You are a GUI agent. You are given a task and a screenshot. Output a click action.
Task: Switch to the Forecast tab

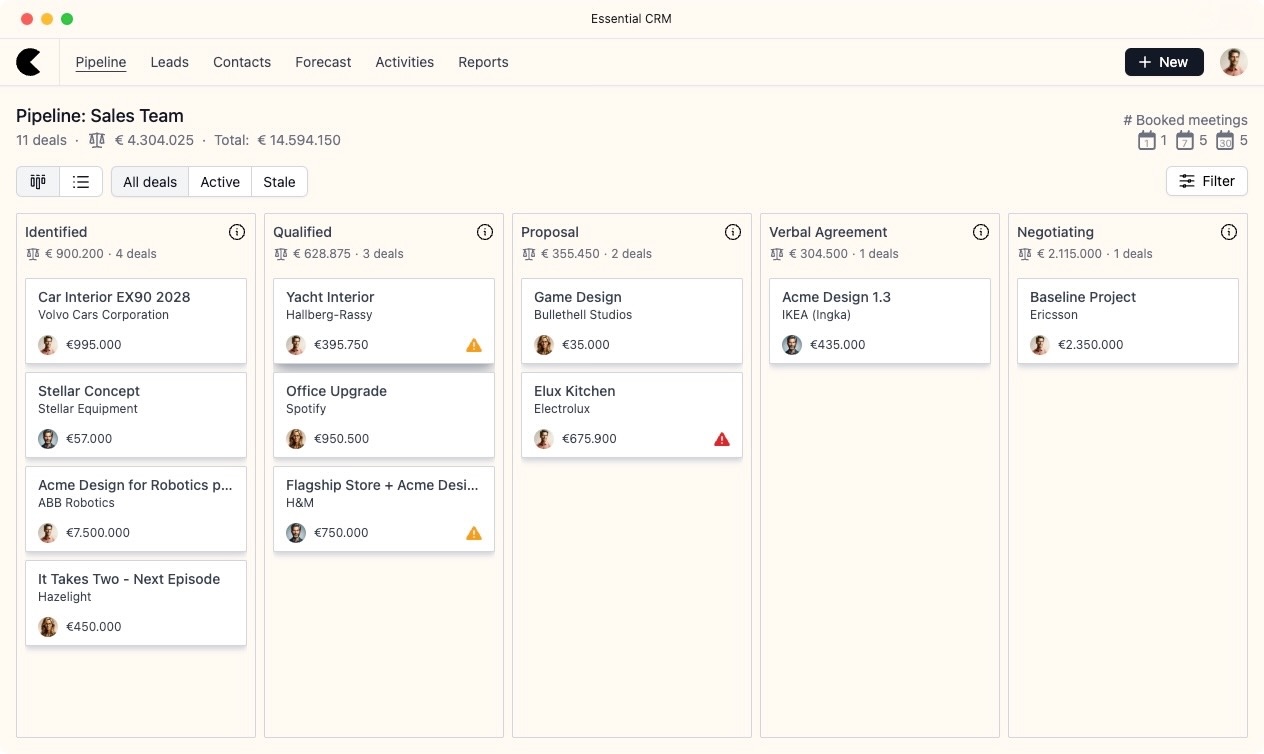coord(323,62)
